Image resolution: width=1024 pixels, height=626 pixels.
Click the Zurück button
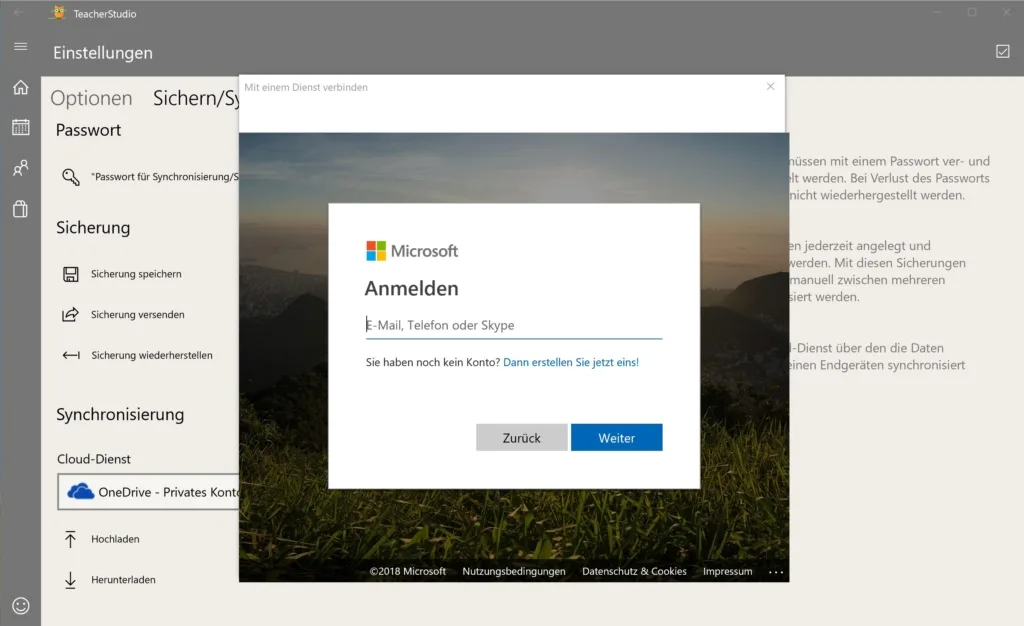(521, 437)
